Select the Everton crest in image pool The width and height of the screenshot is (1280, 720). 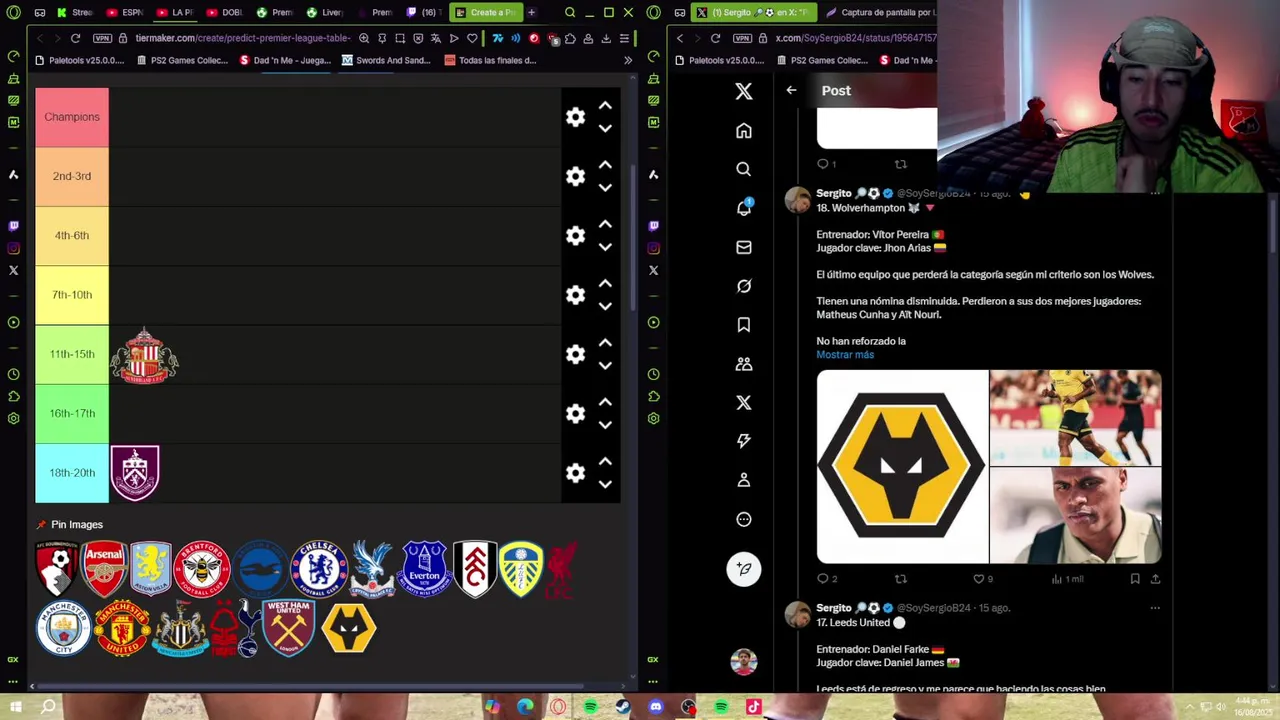424,569
